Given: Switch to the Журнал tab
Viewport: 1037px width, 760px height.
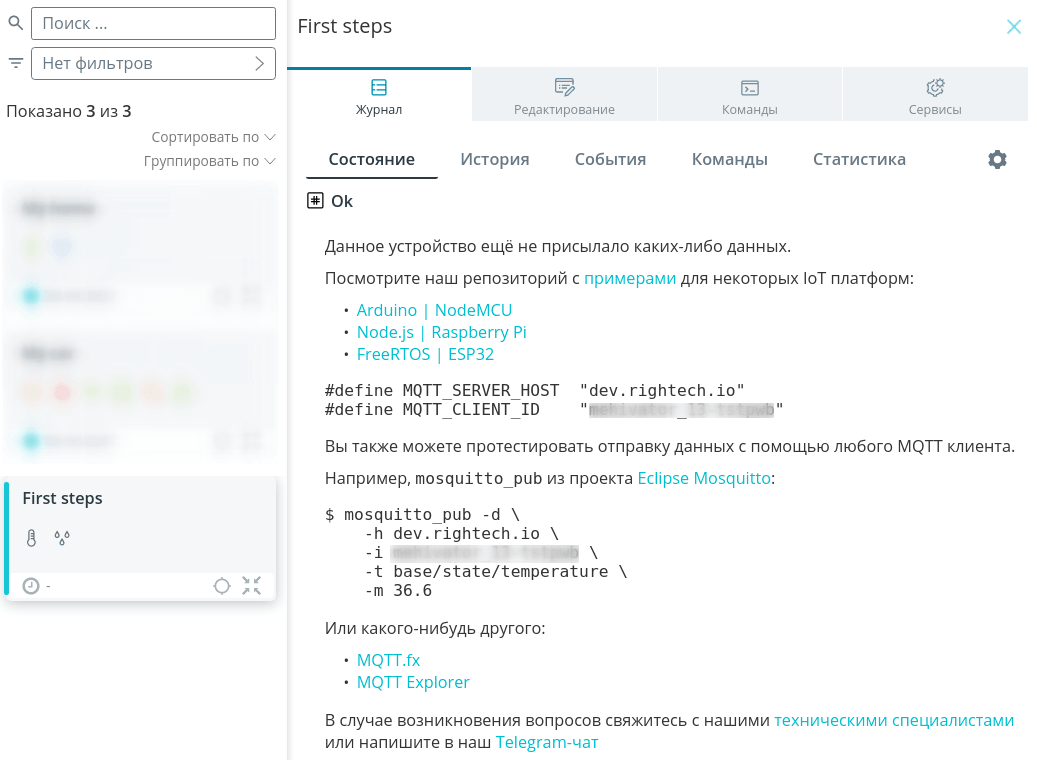Looking at the screenshot, I should [x=379, y=95].
